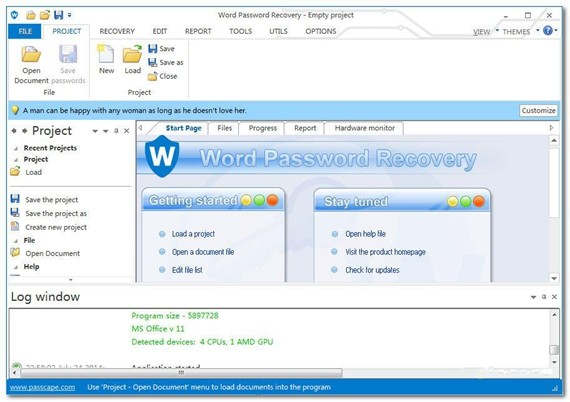The height and width of the screenshot is (402, 570).
Task: Expand the Help section in sidebar
Action: click(16, 267)
